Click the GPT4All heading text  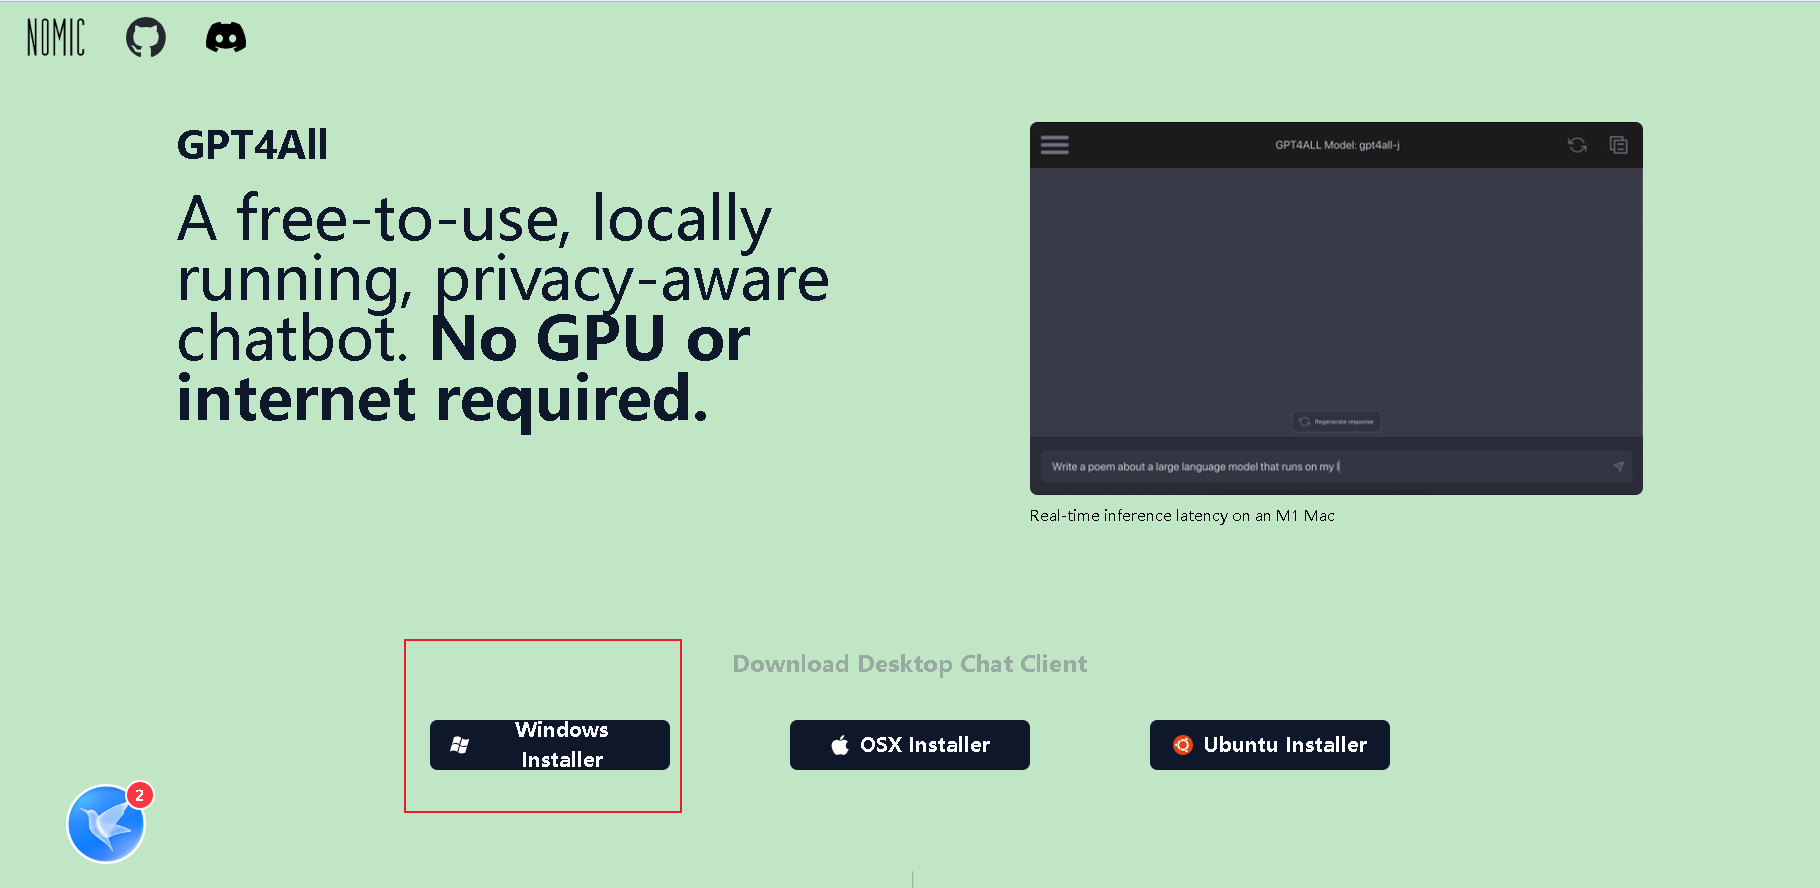[252, 145]
